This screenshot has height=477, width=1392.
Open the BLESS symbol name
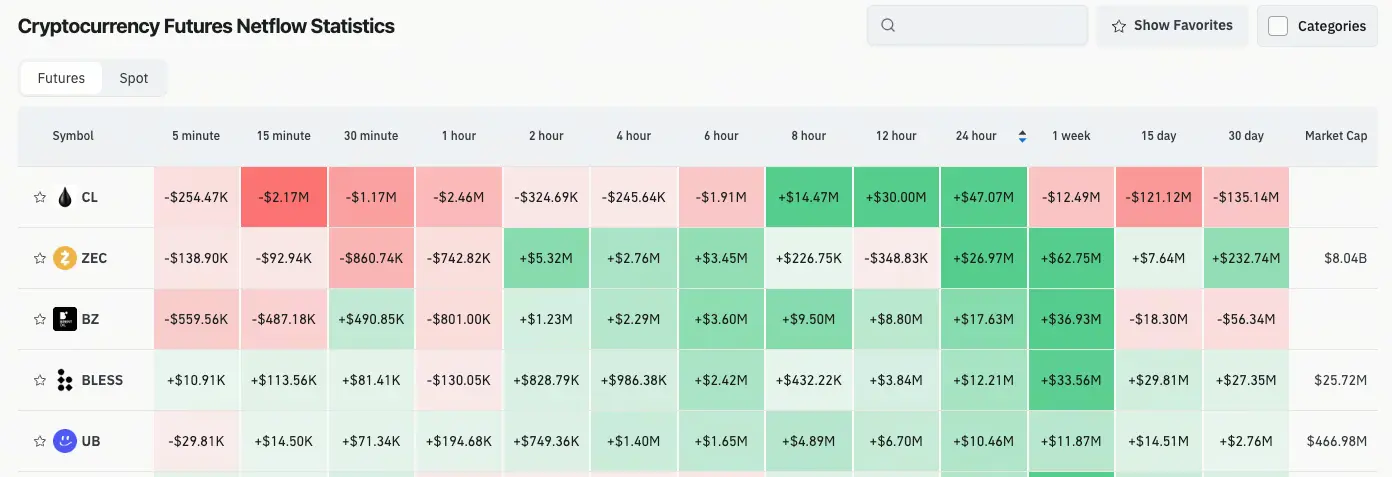104,381
